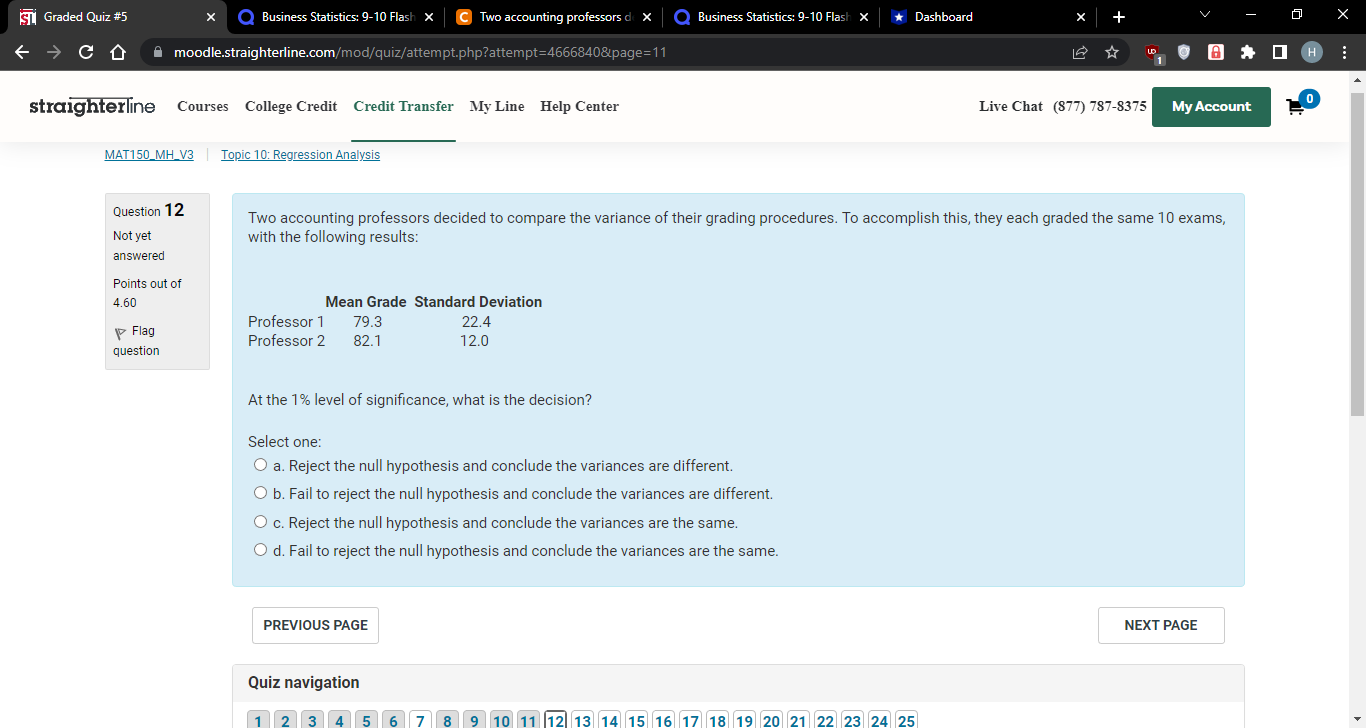Close the Graded Quiz #5 tab
Viewport: 1366px width, 728px height.
click(x=211, y=17)
